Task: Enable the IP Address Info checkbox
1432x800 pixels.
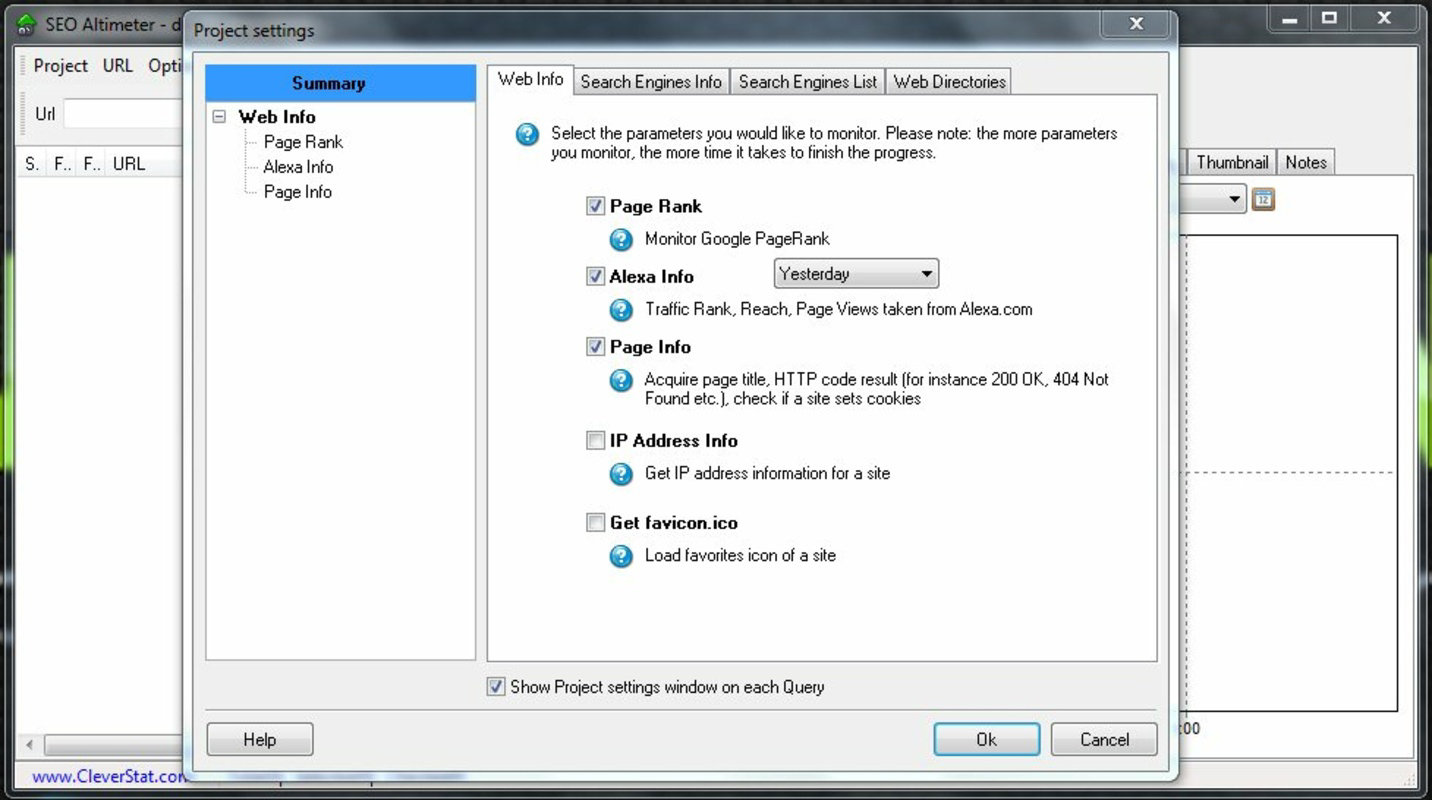Action: point(595,440)
